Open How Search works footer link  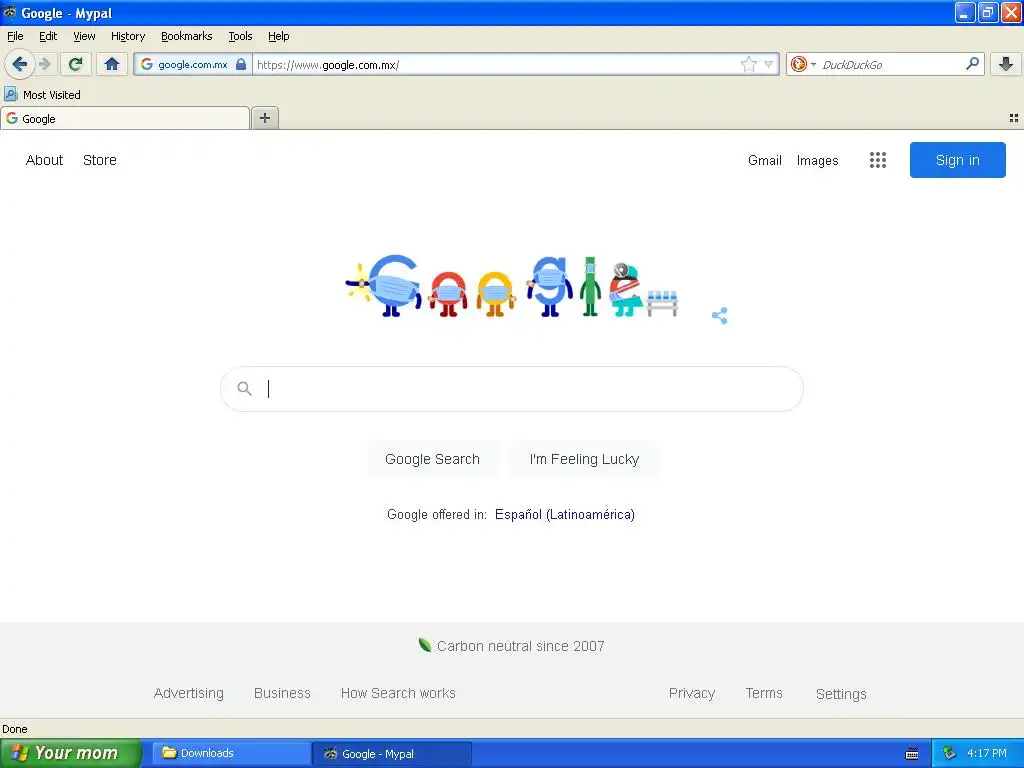398,693
